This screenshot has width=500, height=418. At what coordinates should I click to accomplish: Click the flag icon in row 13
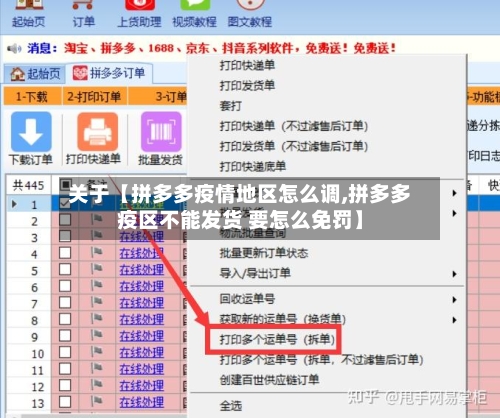tap(96, 402)
